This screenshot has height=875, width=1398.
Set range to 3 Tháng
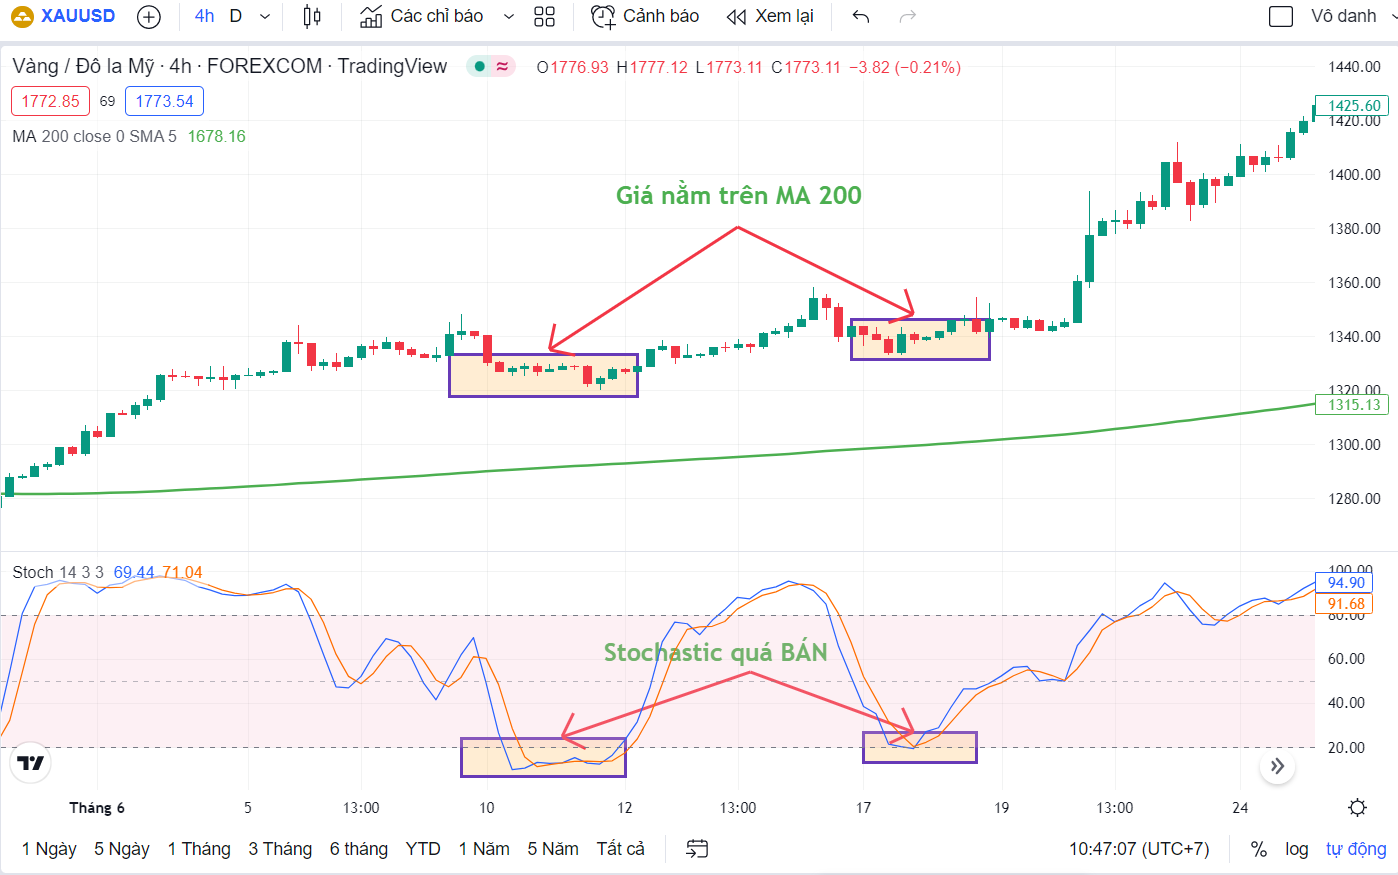280,849
